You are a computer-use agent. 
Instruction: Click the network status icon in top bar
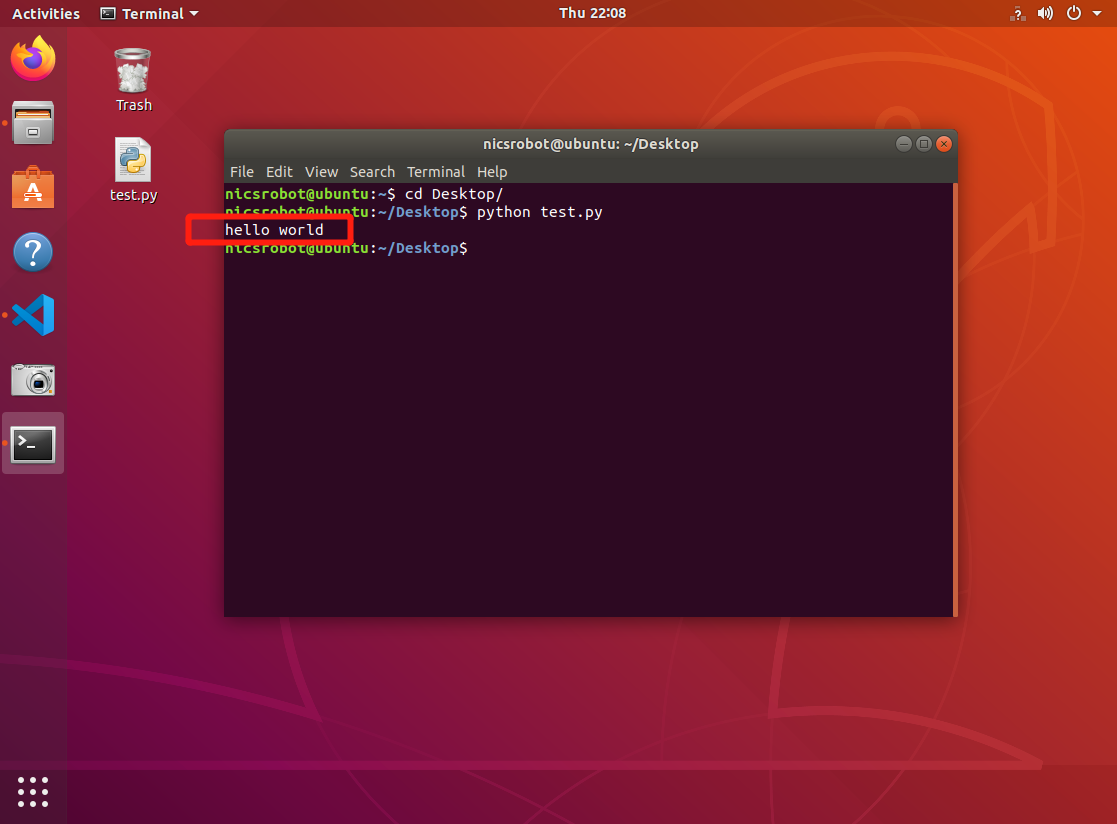click(x=1017, y=14)
